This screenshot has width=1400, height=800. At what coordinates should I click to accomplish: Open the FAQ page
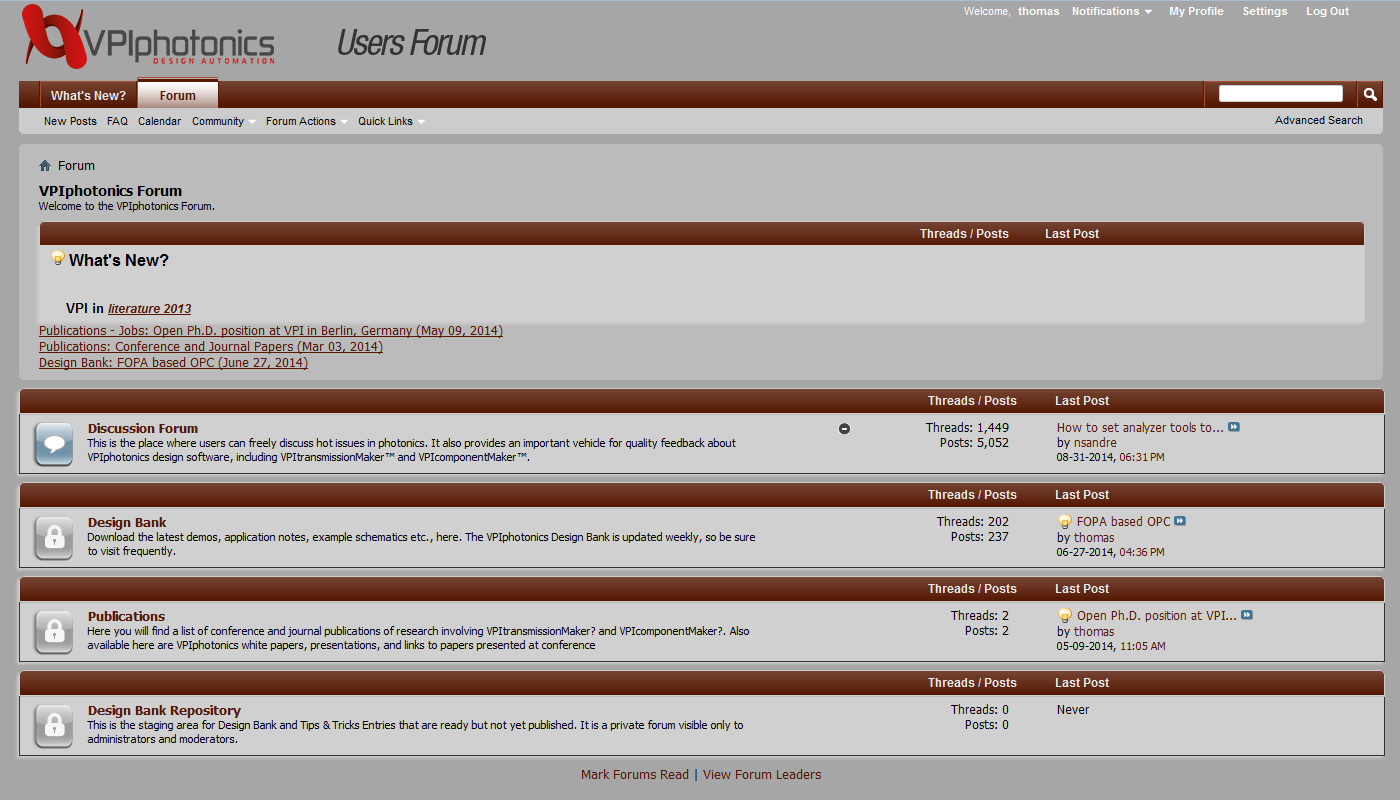point(117,121)
